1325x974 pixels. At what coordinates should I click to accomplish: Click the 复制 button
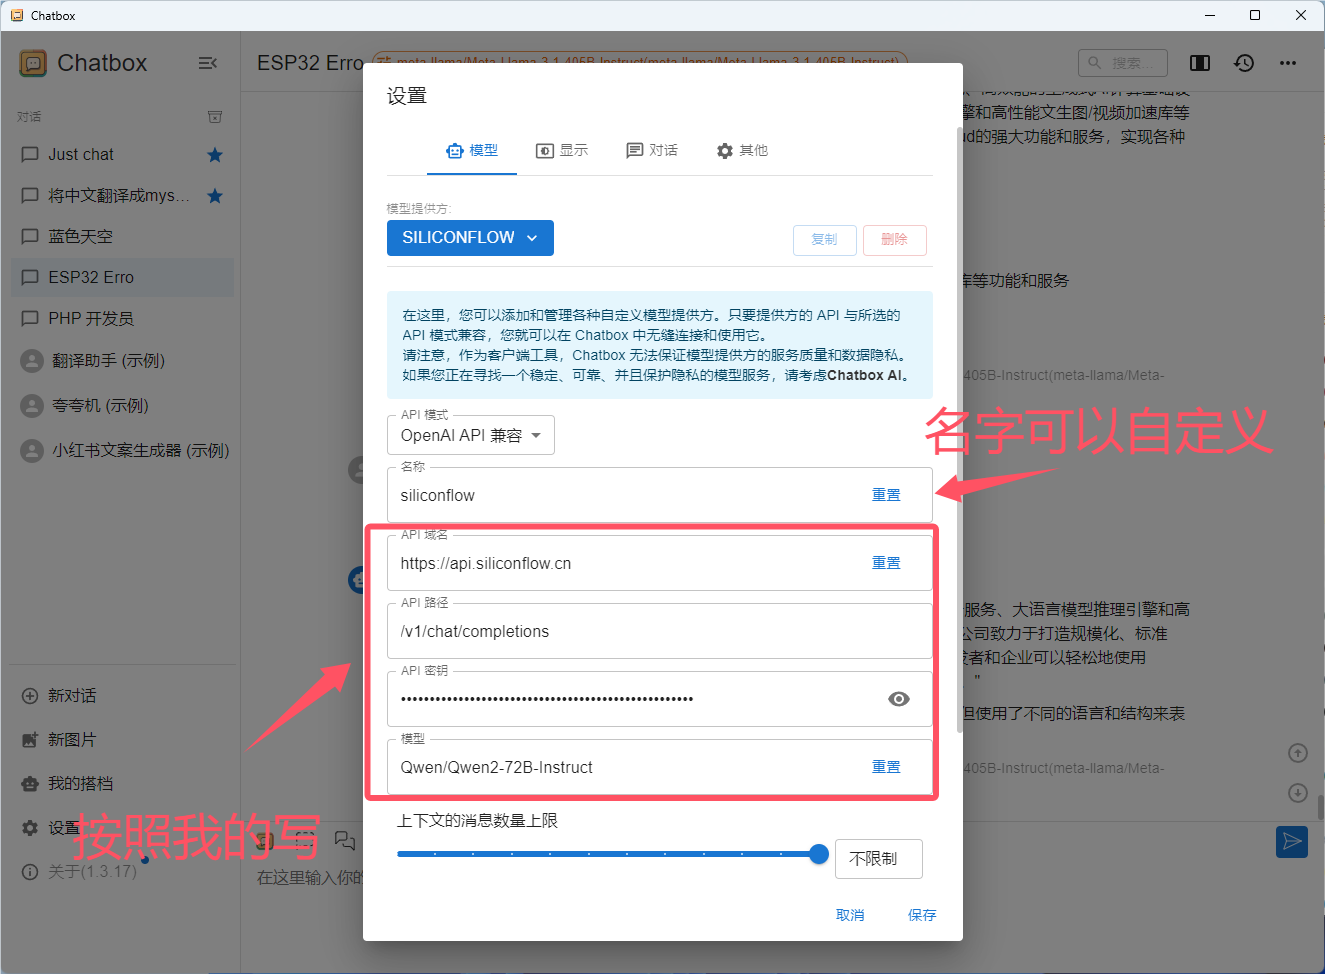click(x=825, y=240)
